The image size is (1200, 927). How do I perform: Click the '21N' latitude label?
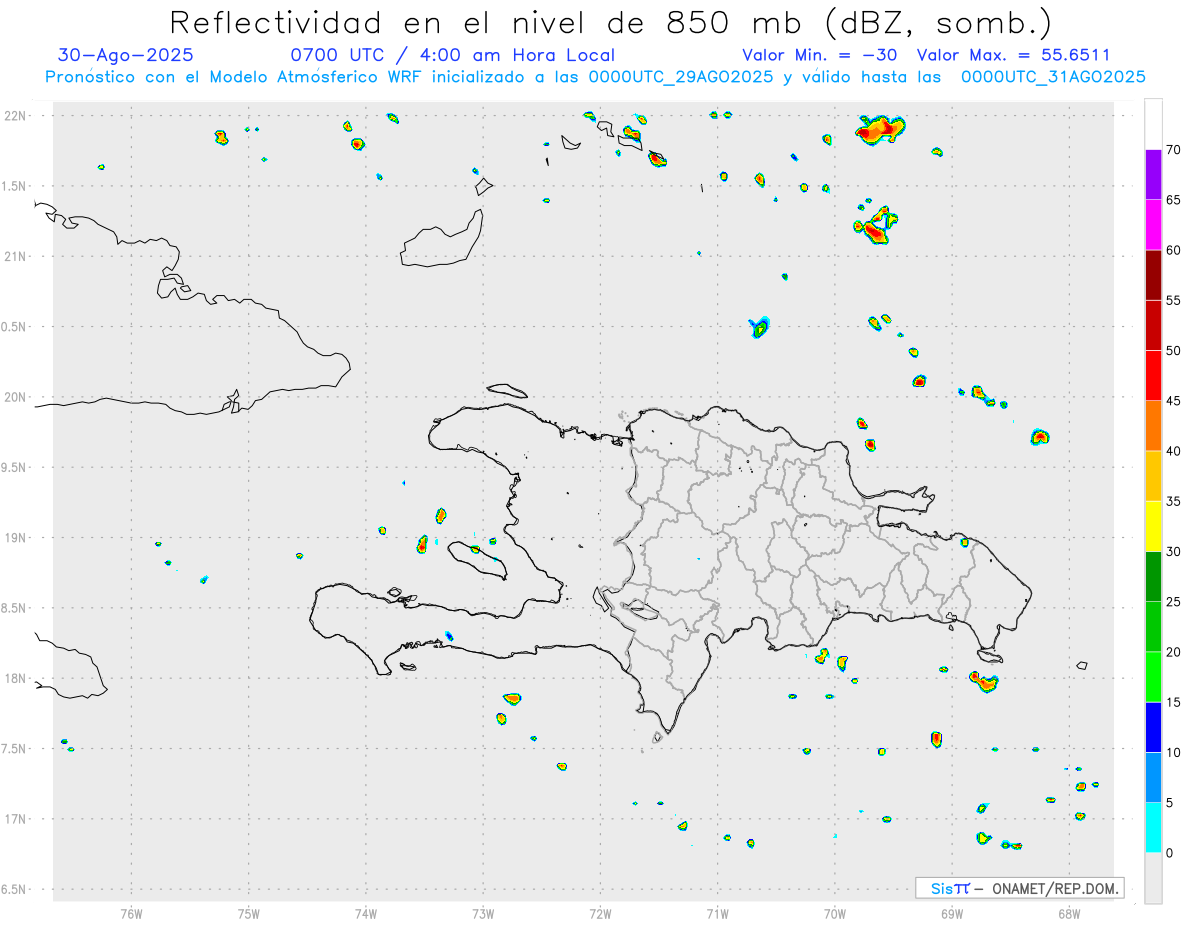pos(16,257)
